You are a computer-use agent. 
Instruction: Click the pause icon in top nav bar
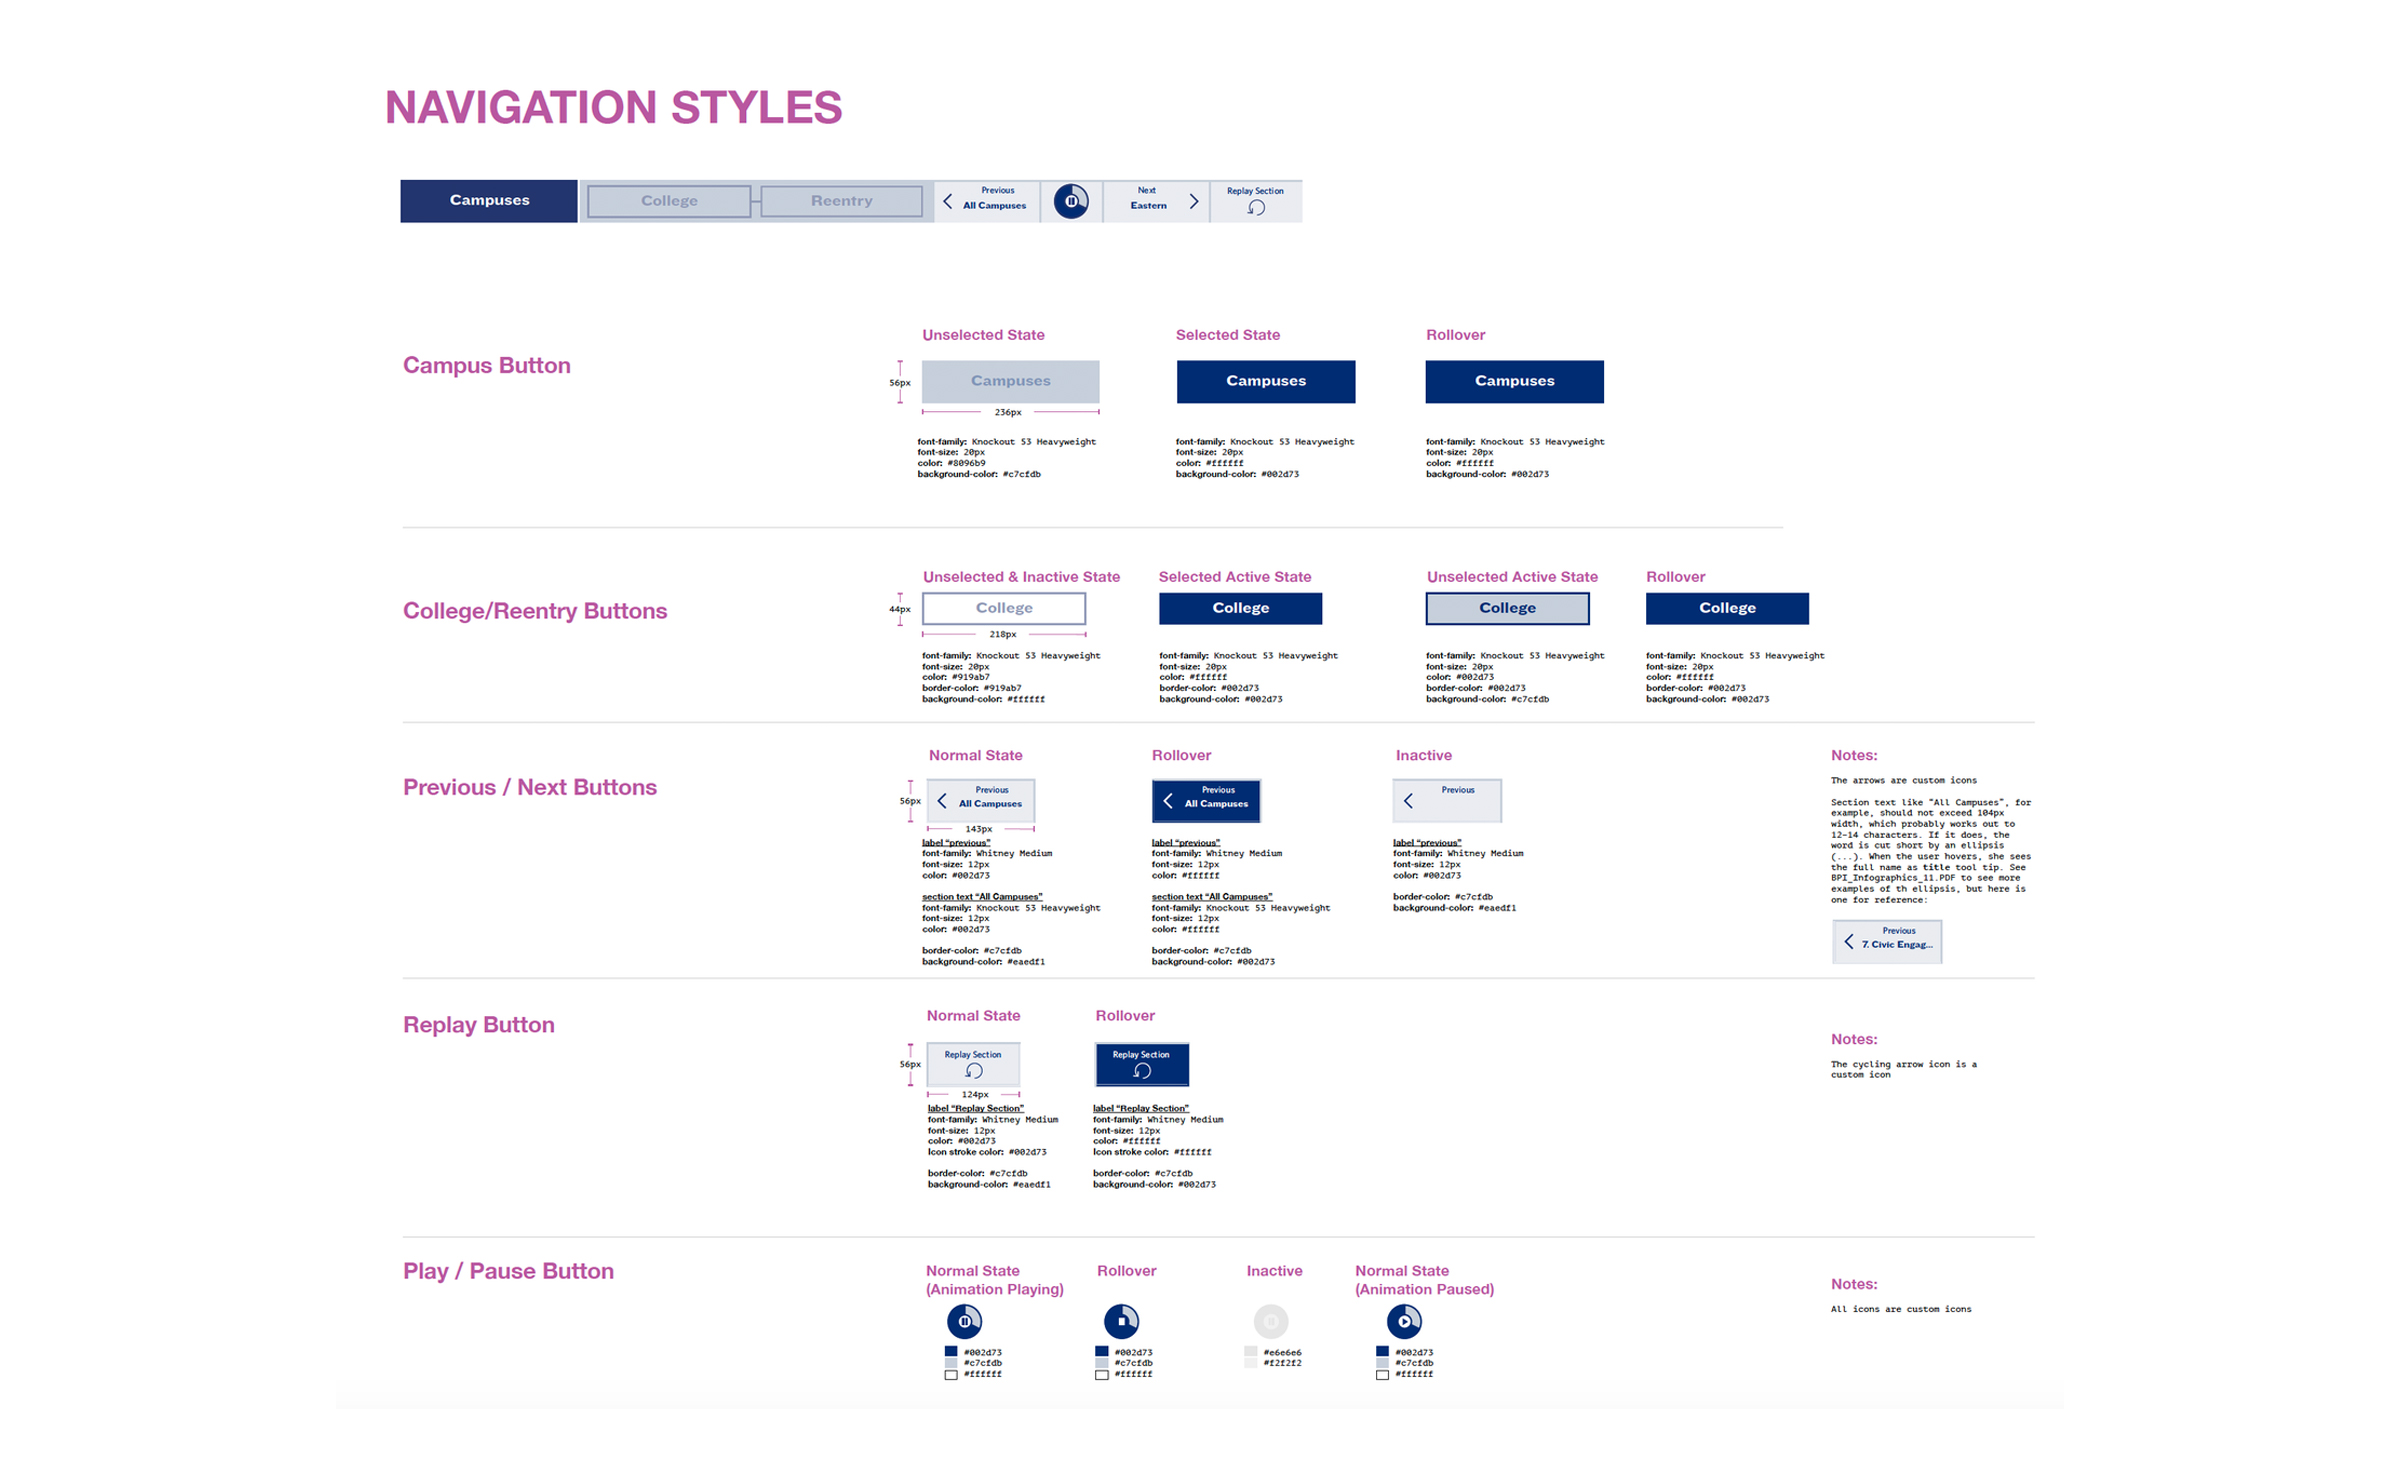pyautogui.click(x=1071, y=201)
